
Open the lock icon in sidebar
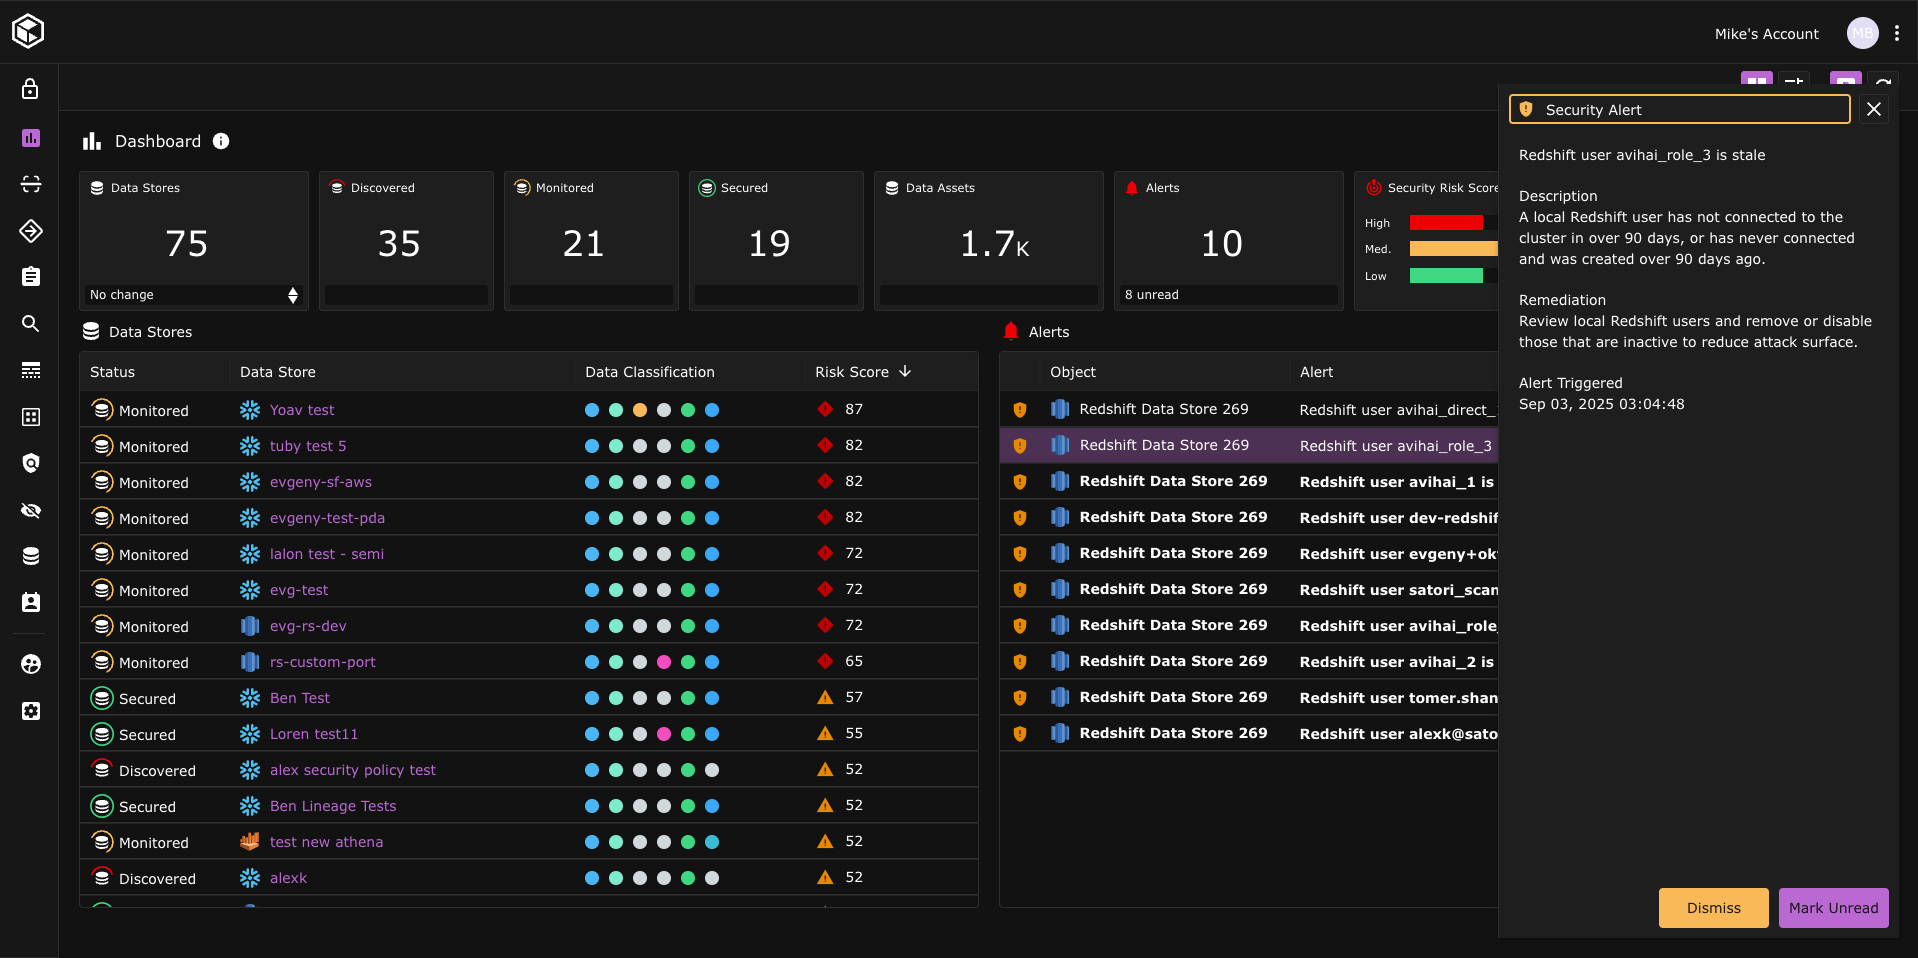pyautogui.click(x=30, y=89)
